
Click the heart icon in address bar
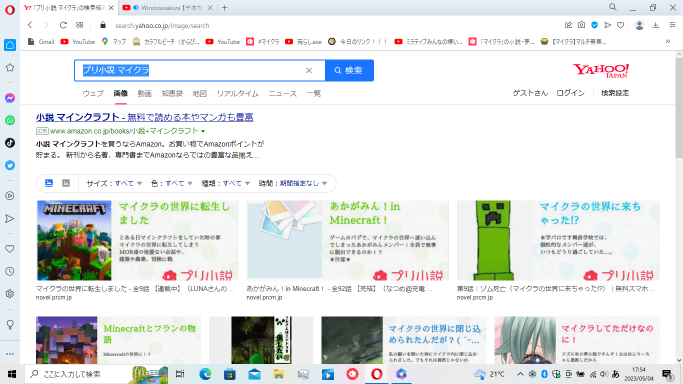point(620,25)
